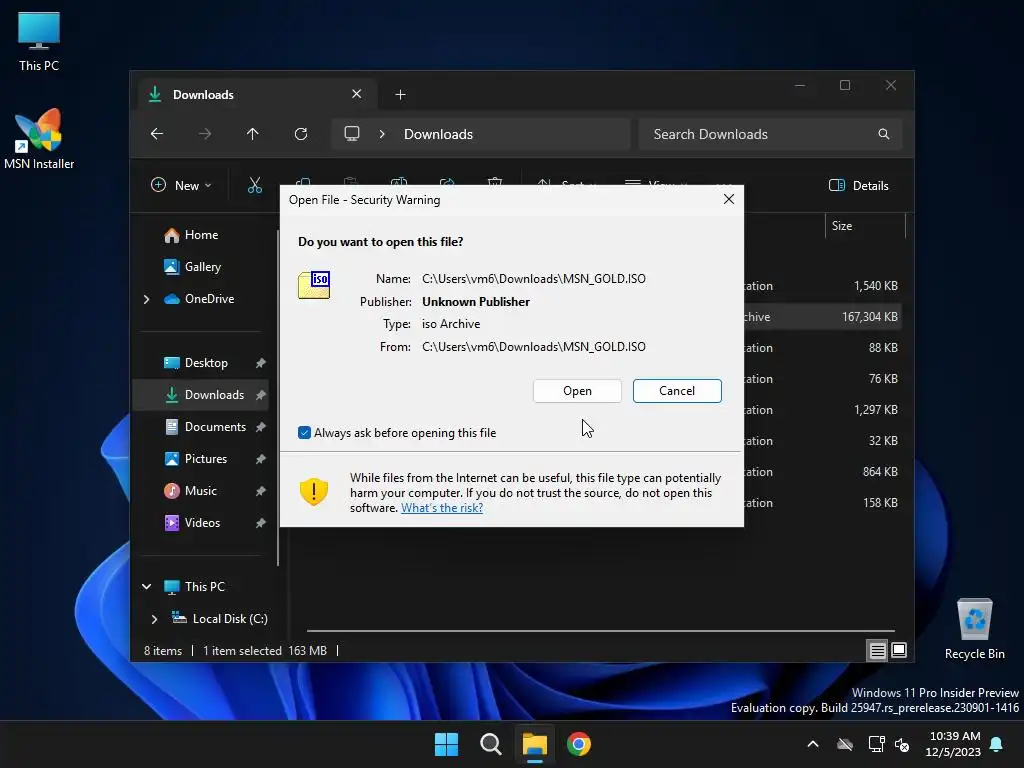Open taskbar Search
Image resolution: width=1024 pixels, height=768 pixels.
pyautogui.click(x=490, y=744)
